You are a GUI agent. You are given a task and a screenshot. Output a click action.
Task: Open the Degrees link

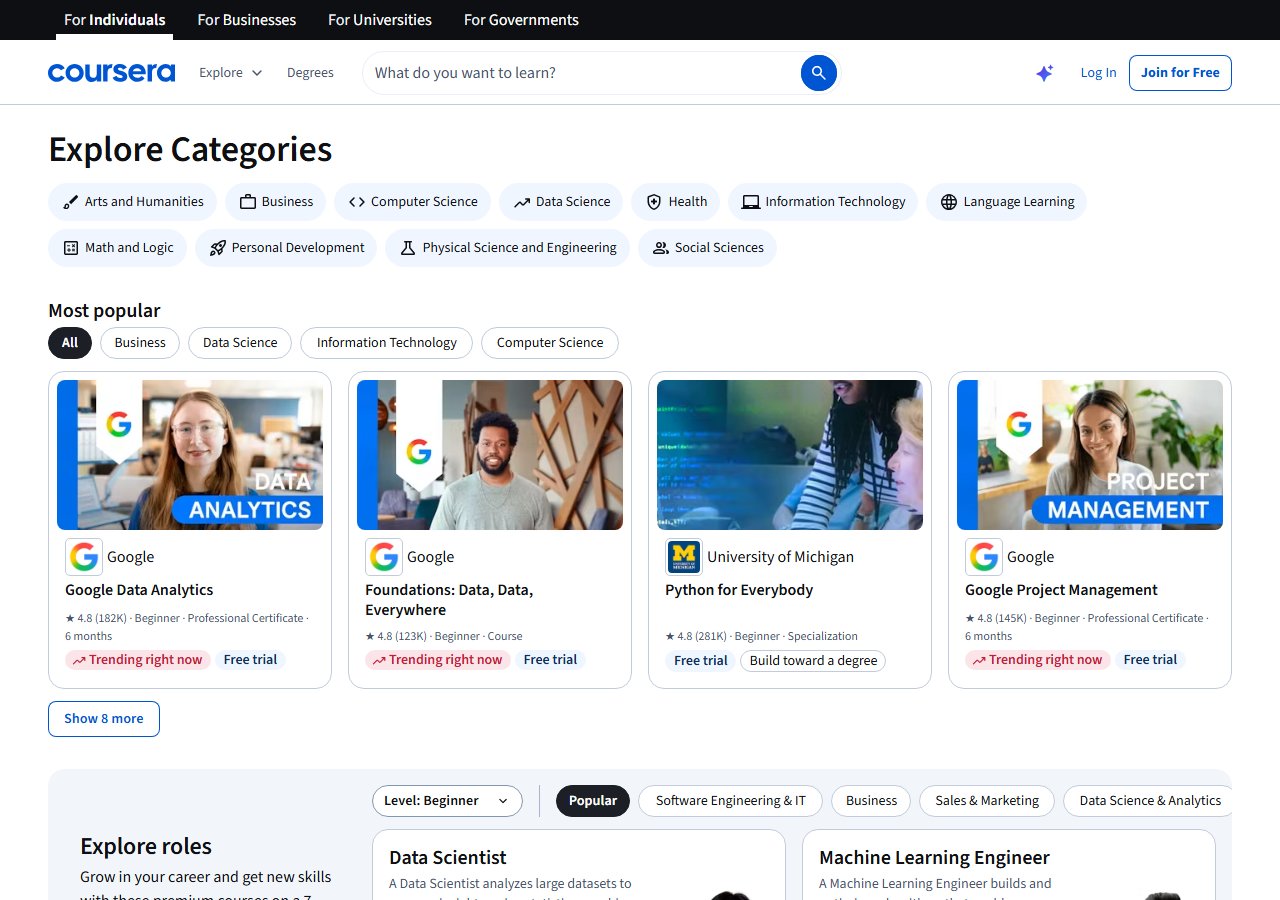310,73
